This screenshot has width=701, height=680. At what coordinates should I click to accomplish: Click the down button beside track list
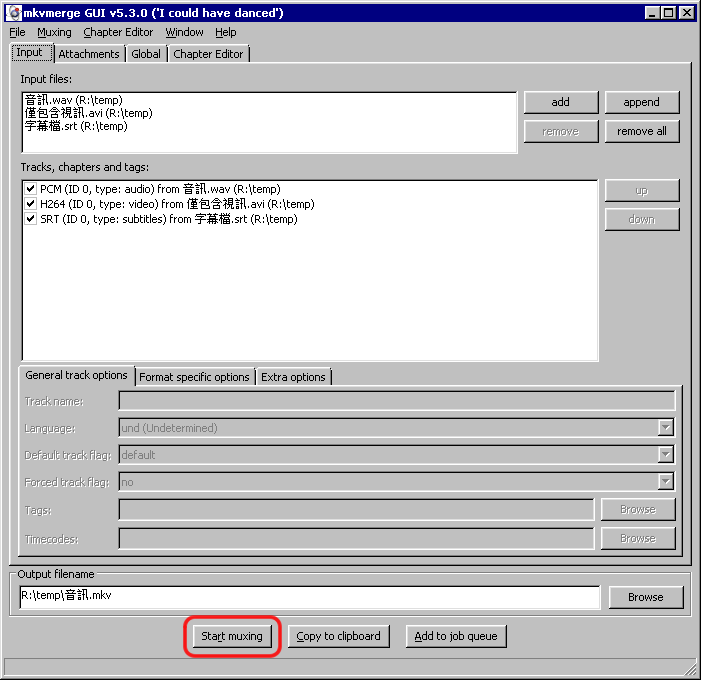tap(642, 220)
